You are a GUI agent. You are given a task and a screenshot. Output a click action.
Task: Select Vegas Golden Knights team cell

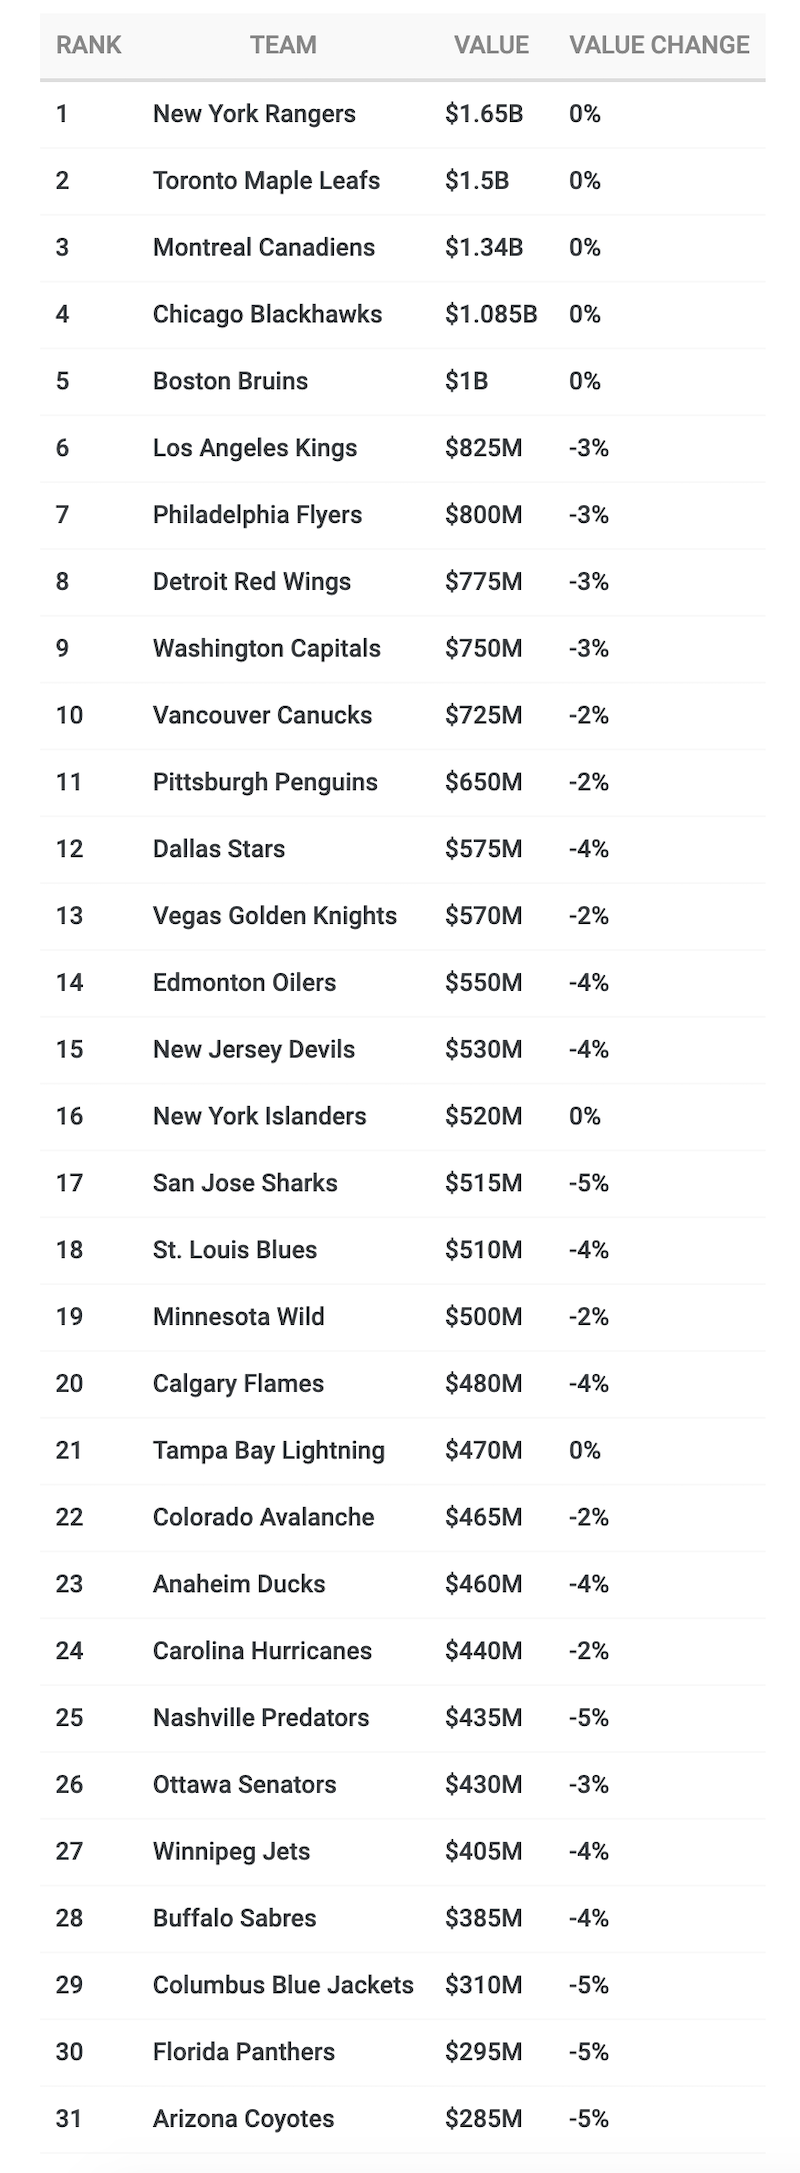274,916
